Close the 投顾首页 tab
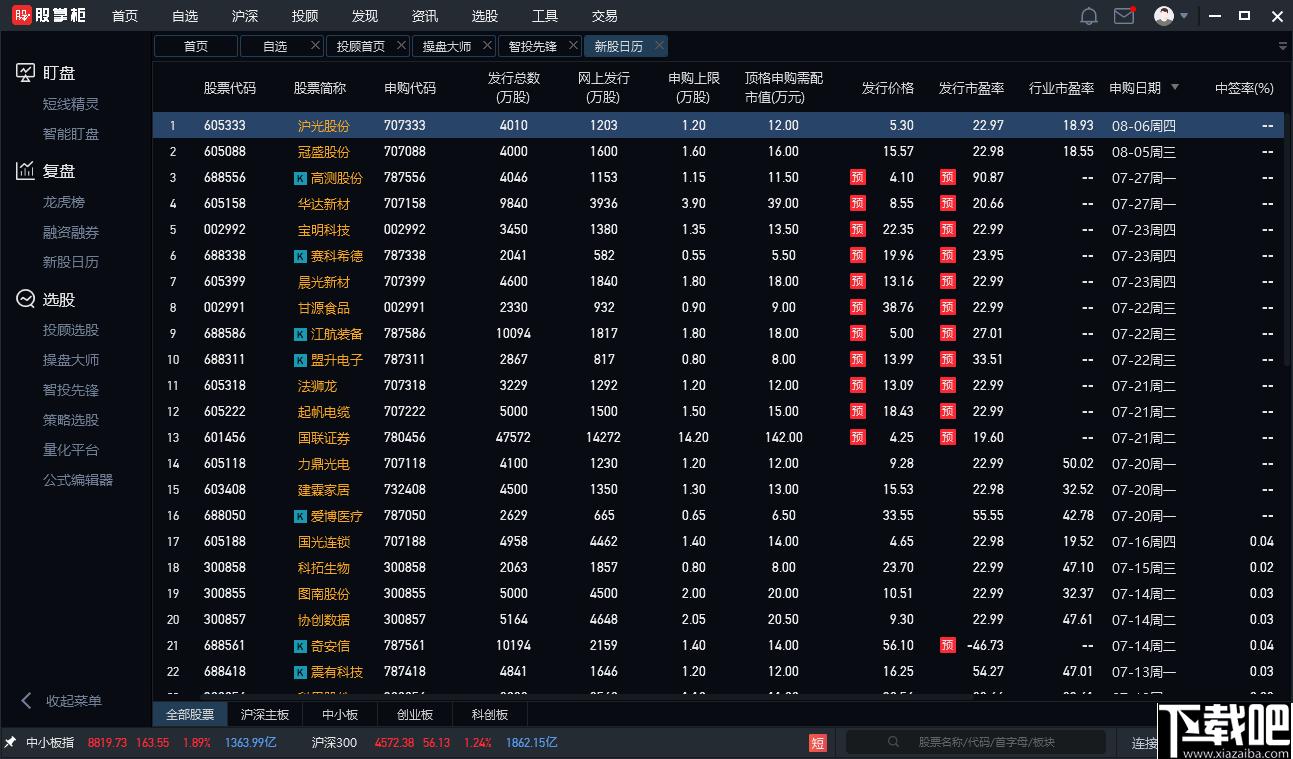Viewport: 1293px width, 759px height. point(402,45)
